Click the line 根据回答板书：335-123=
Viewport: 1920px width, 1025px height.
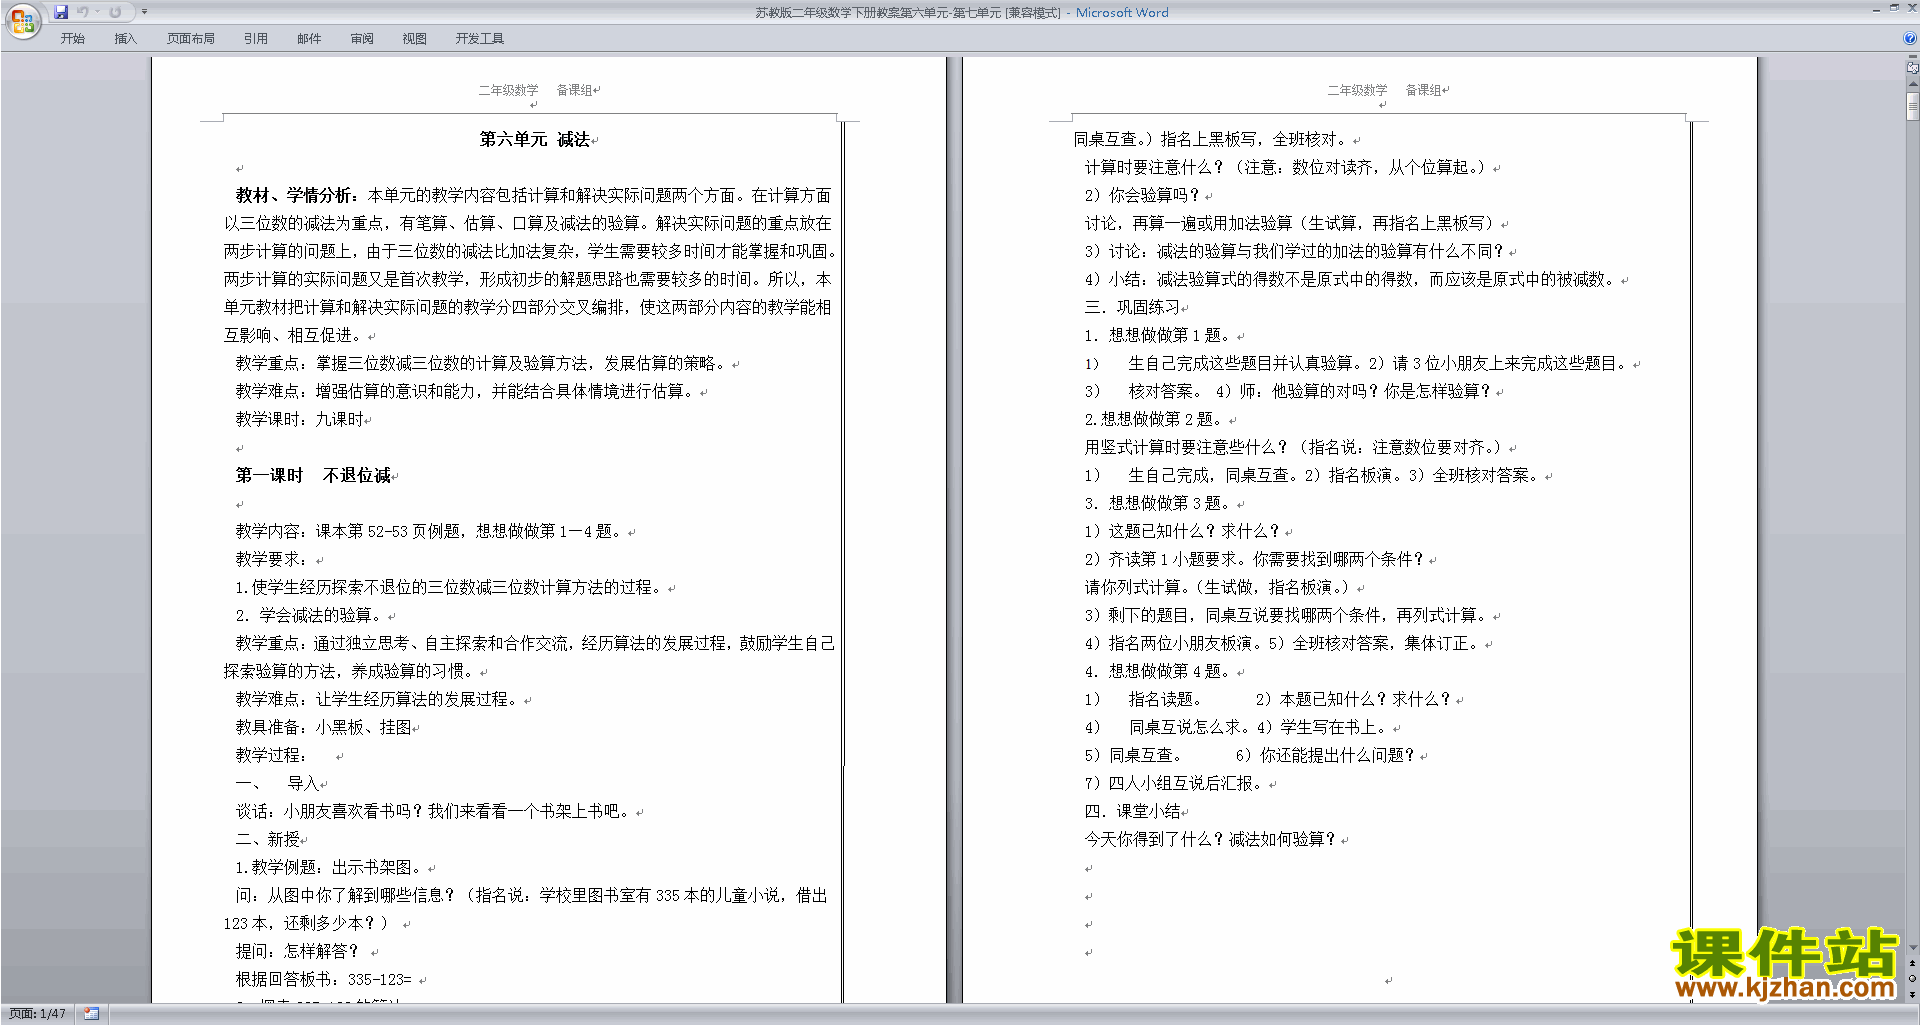click(324, 980)
